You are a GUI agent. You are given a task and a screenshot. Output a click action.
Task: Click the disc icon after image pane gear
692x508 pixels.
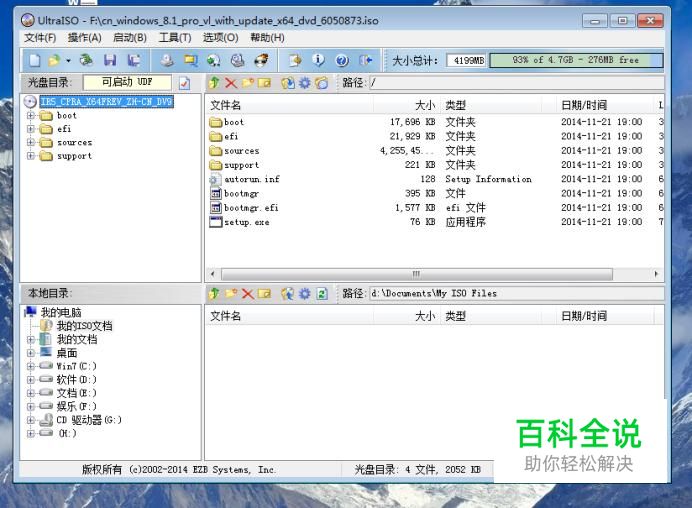pyautogui.click(x=322, y=83)
